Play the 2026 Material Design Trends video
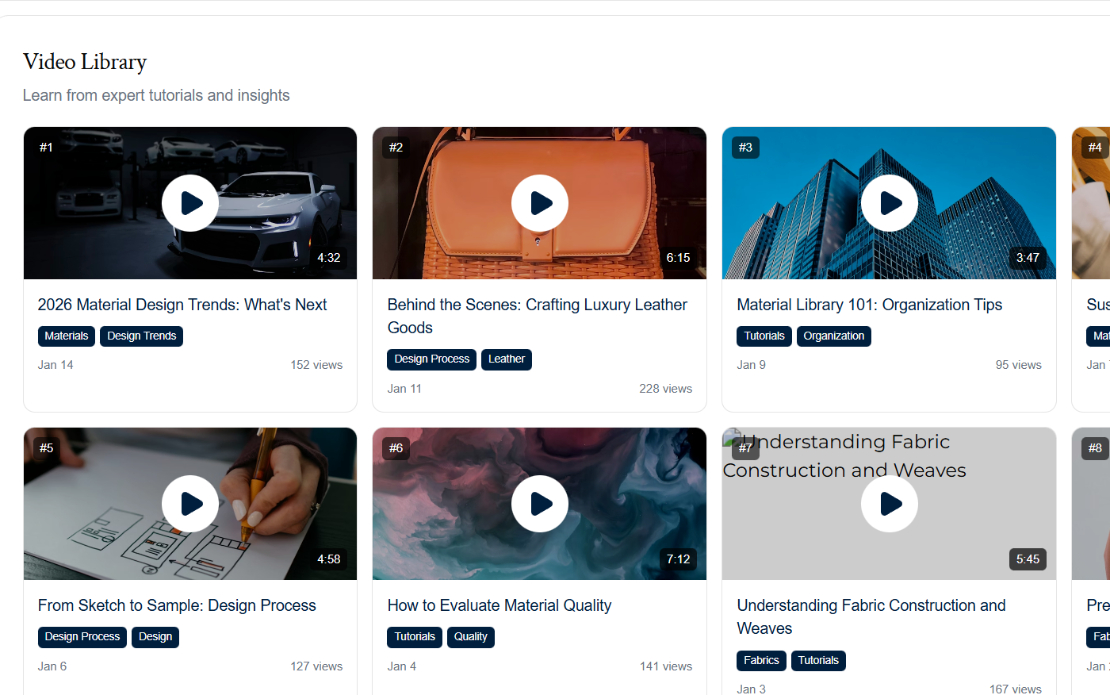 tap(190, 203)
